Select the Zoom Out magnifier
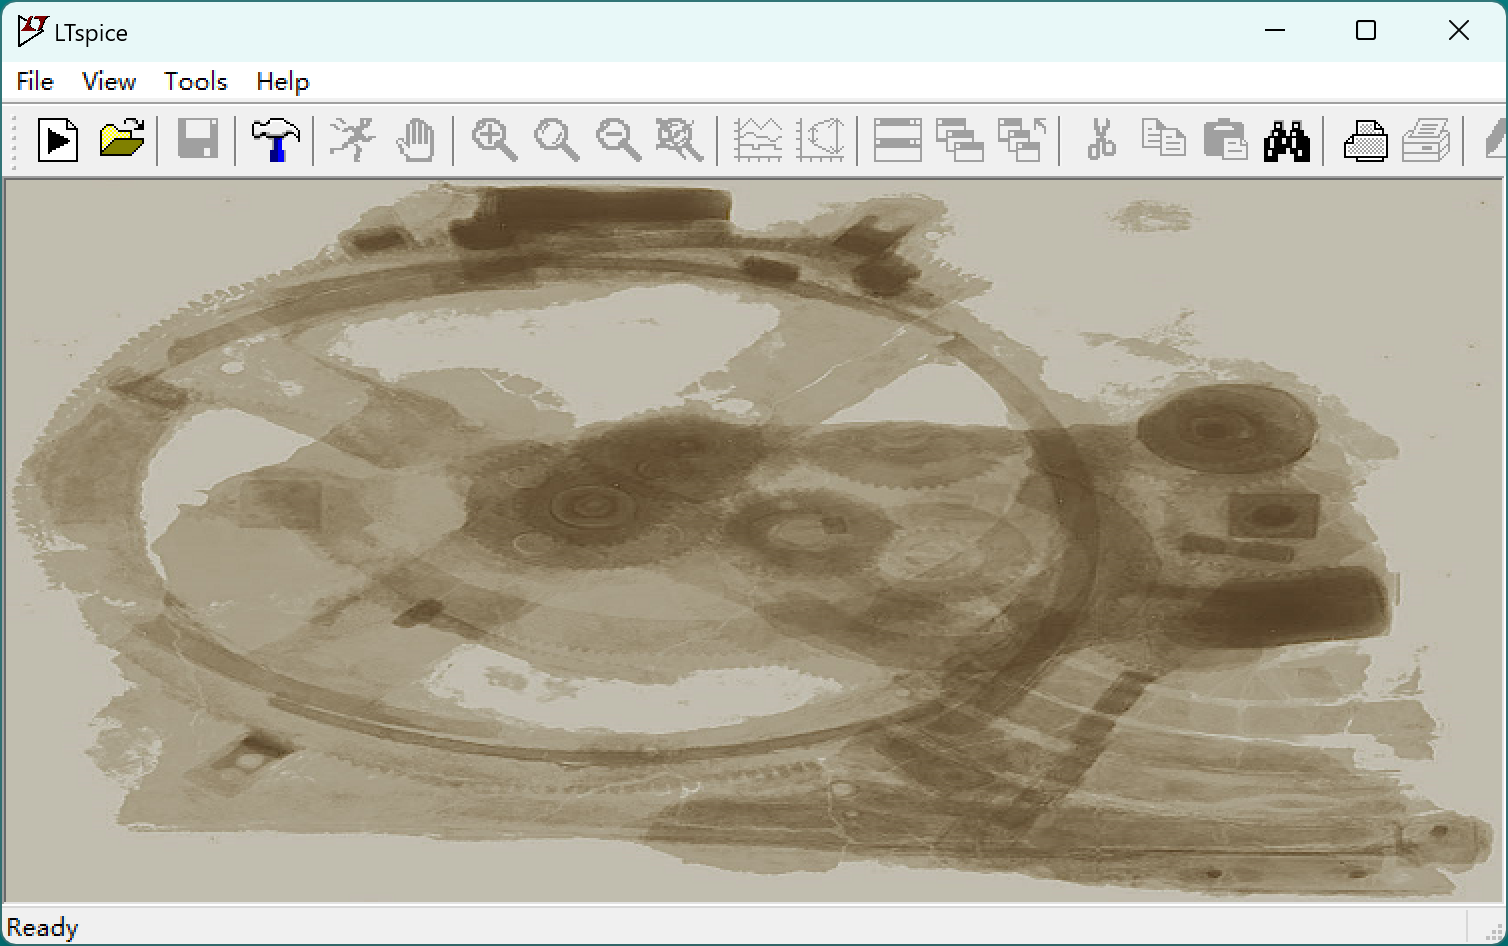This screenshot has height=946, width=1508. (618, 140)
